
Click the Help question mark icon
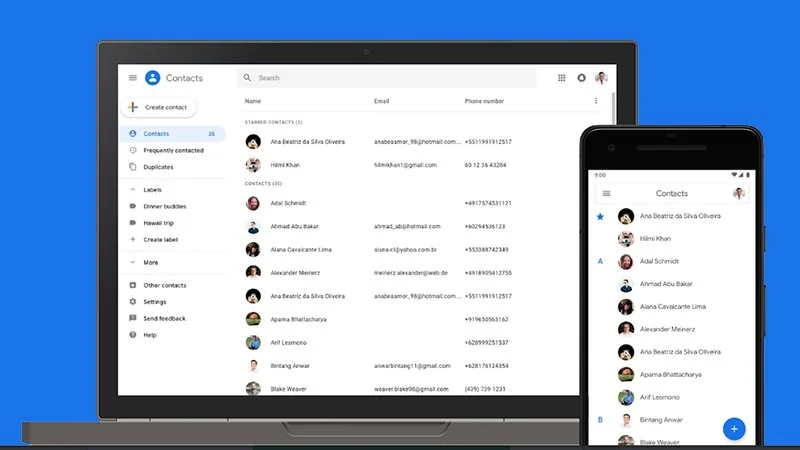click(x=133, y=335)
